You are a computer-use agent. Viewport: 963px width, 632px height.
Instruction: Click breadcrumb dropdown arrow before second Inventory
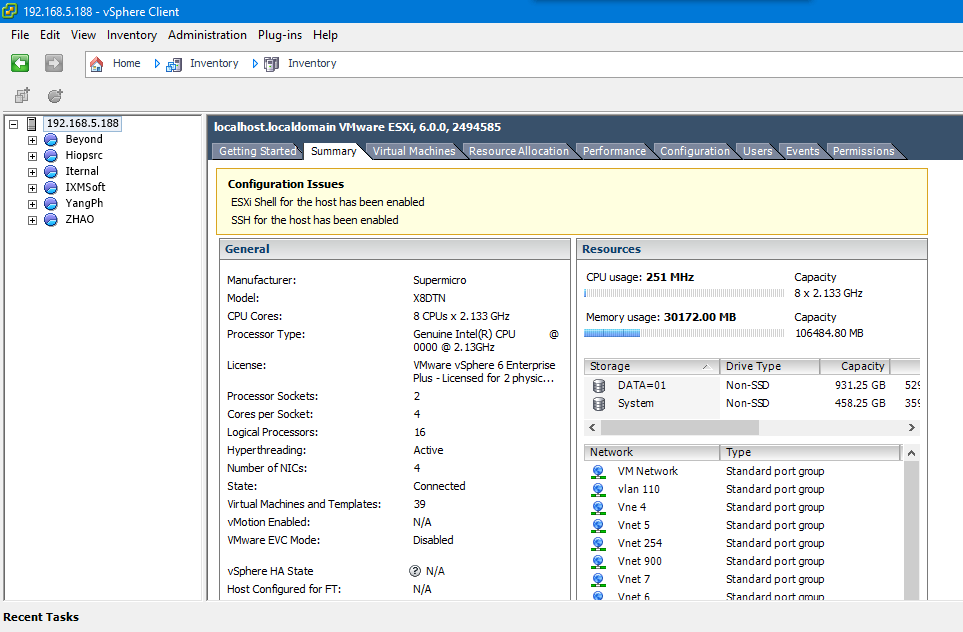(255, 64)
